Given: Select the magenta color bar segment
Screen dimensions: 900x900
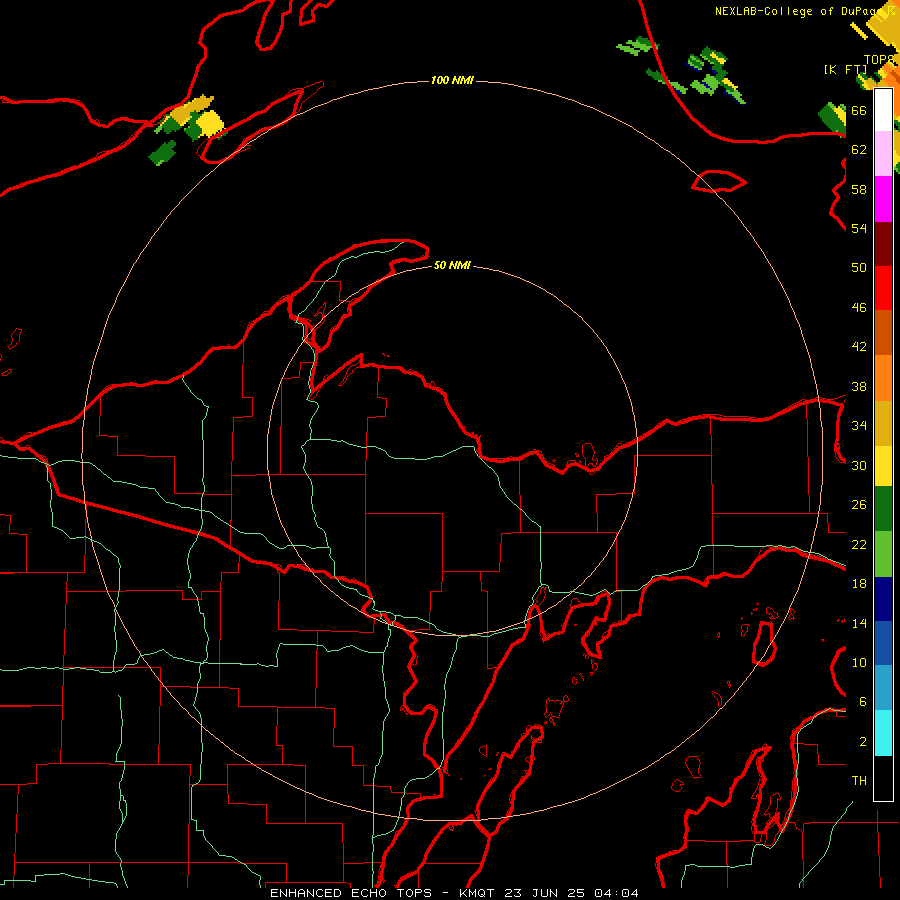Looking at the screenshot, I should [x=883, y=199].
